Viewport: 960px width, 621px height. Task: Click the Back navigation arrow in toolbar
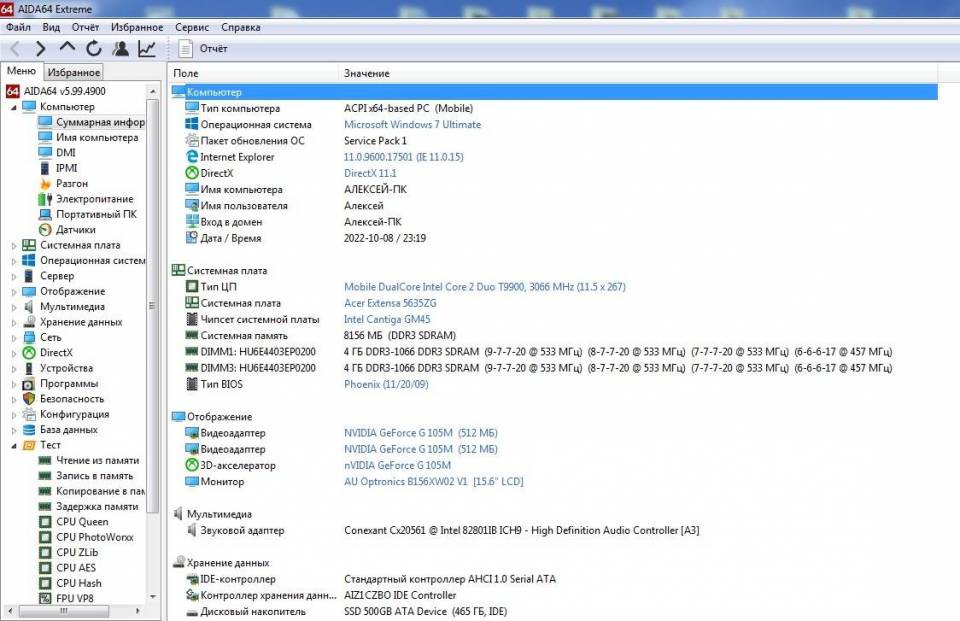click(x=15, y=48)
